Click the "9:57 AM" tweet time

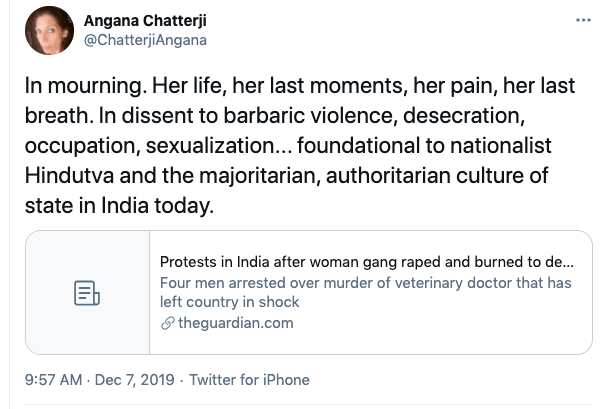[50, 380]
